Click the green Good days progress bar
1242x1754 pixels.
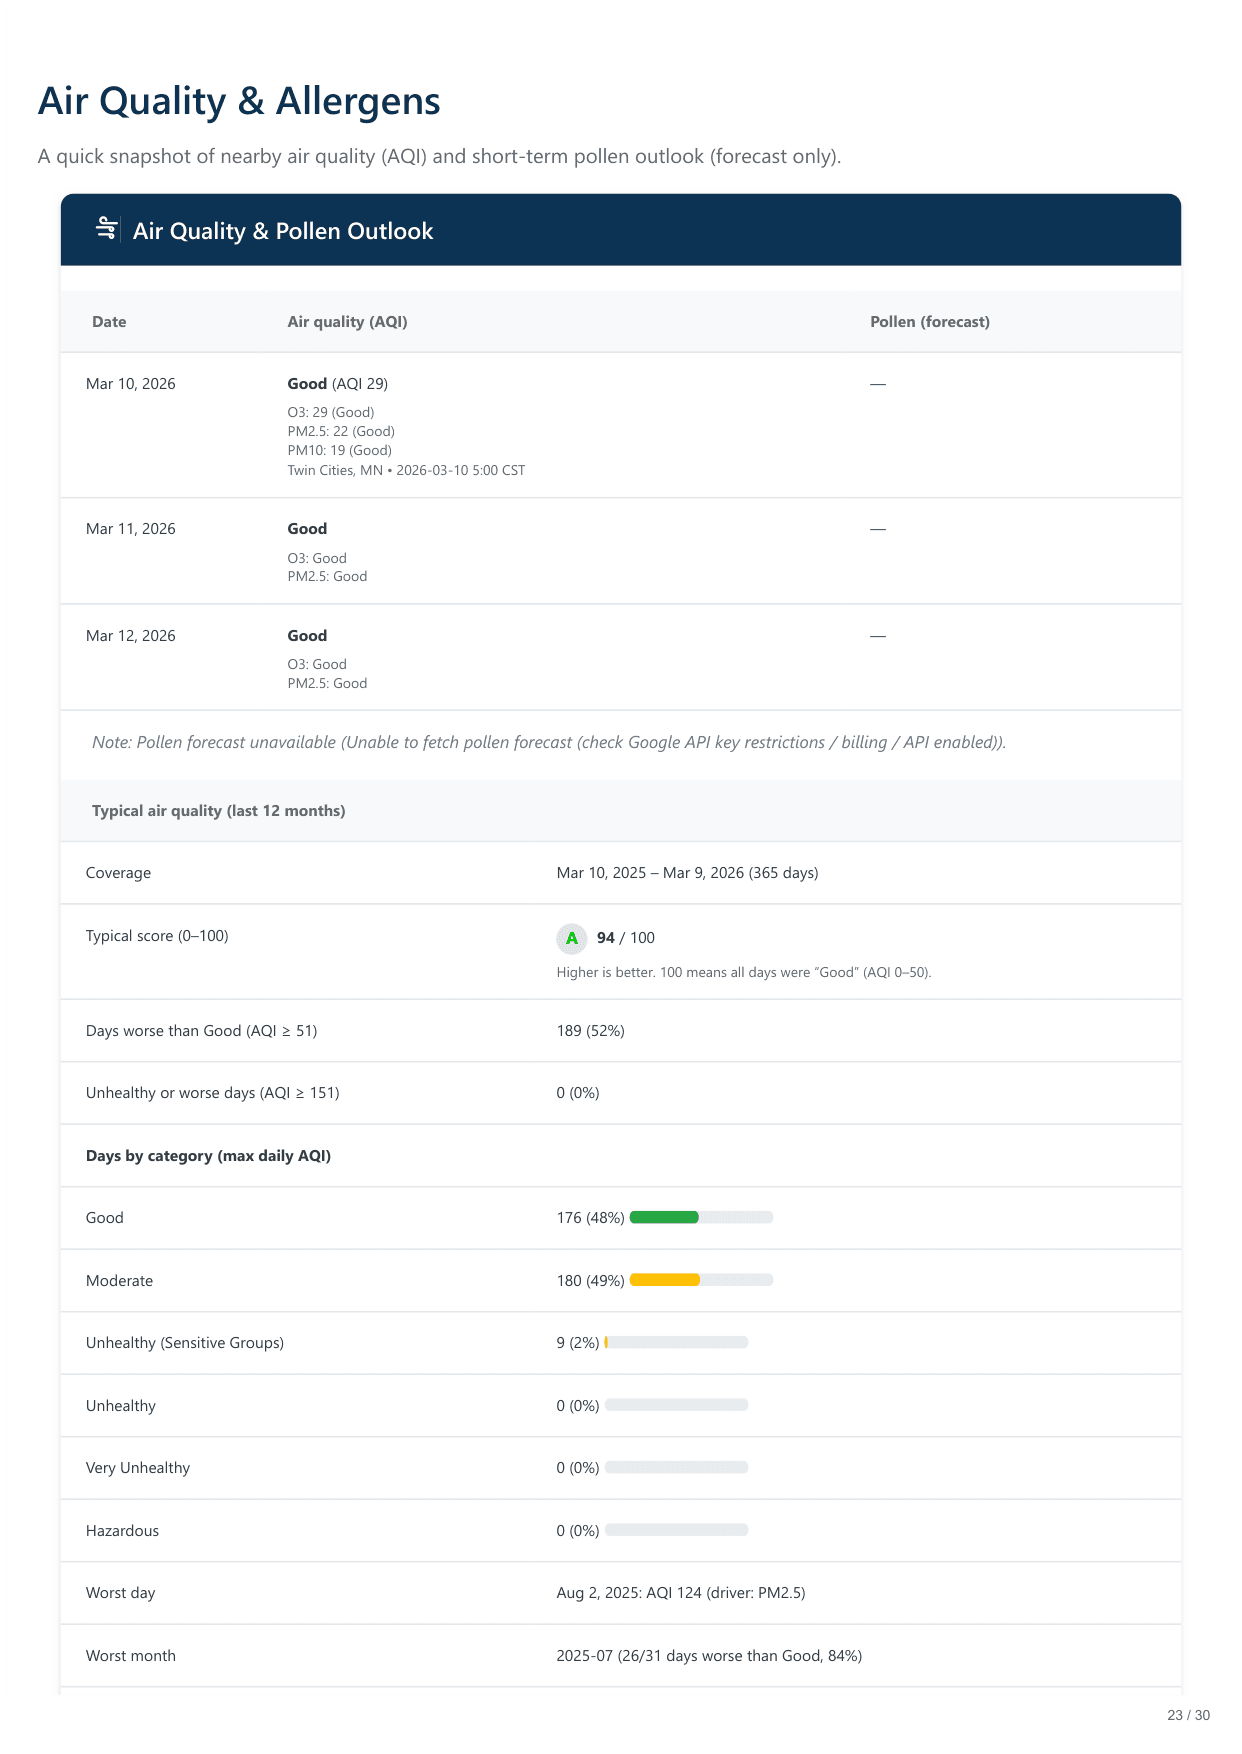tap(700, 1217)
